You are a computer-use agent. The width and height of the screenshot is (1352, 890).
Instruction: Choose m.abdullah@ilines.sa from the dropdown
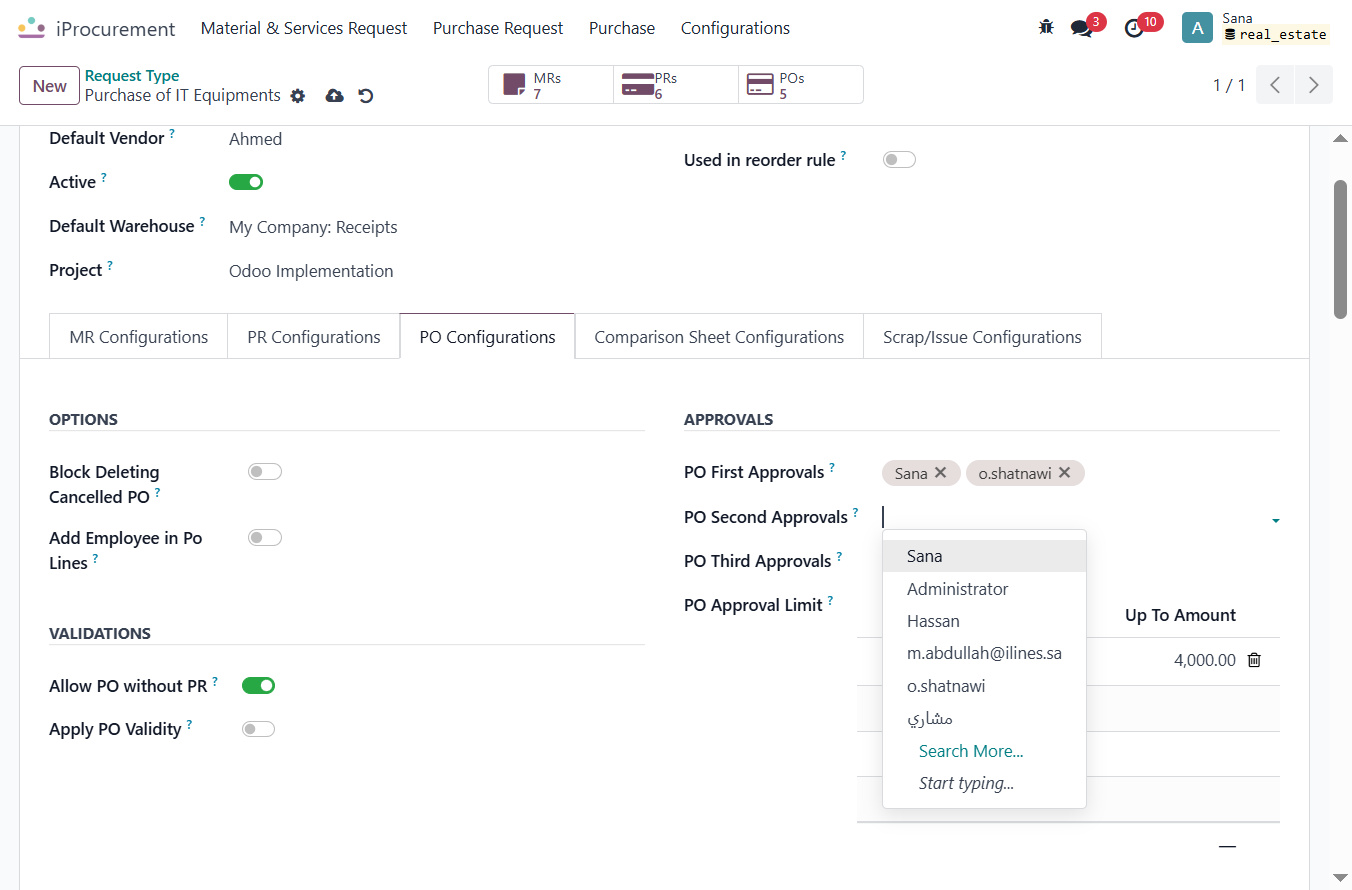[984, 653]
